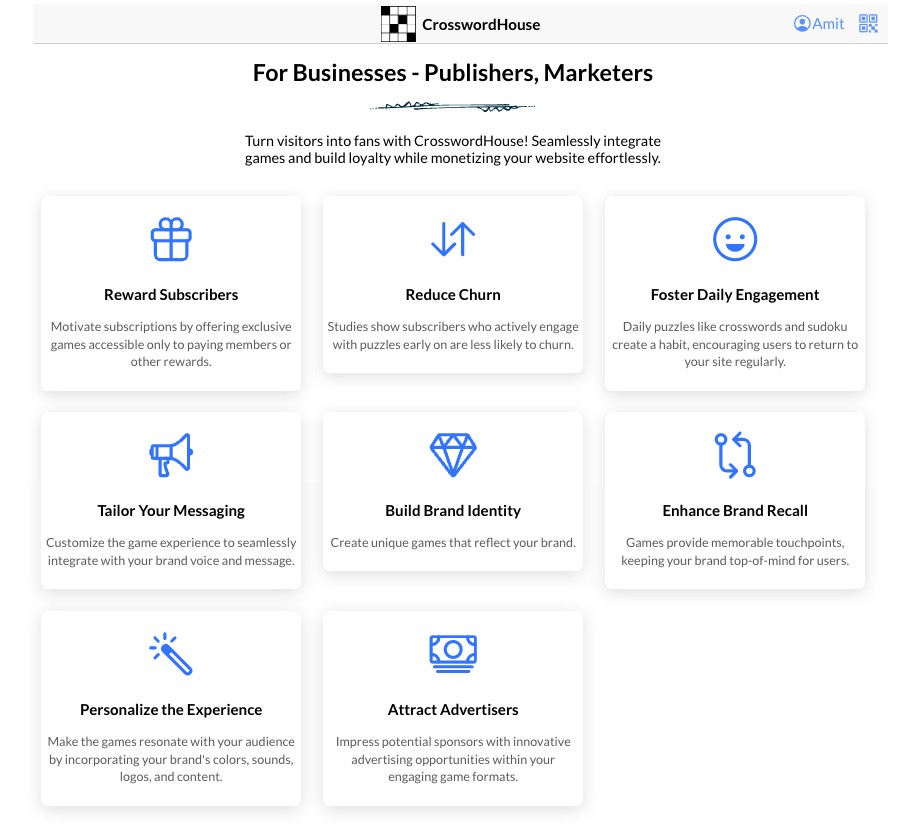Viewport: 907px width, 828px height.
Task: Click the 'Studies show subscribers' description text
Action: tap(453, 335)
